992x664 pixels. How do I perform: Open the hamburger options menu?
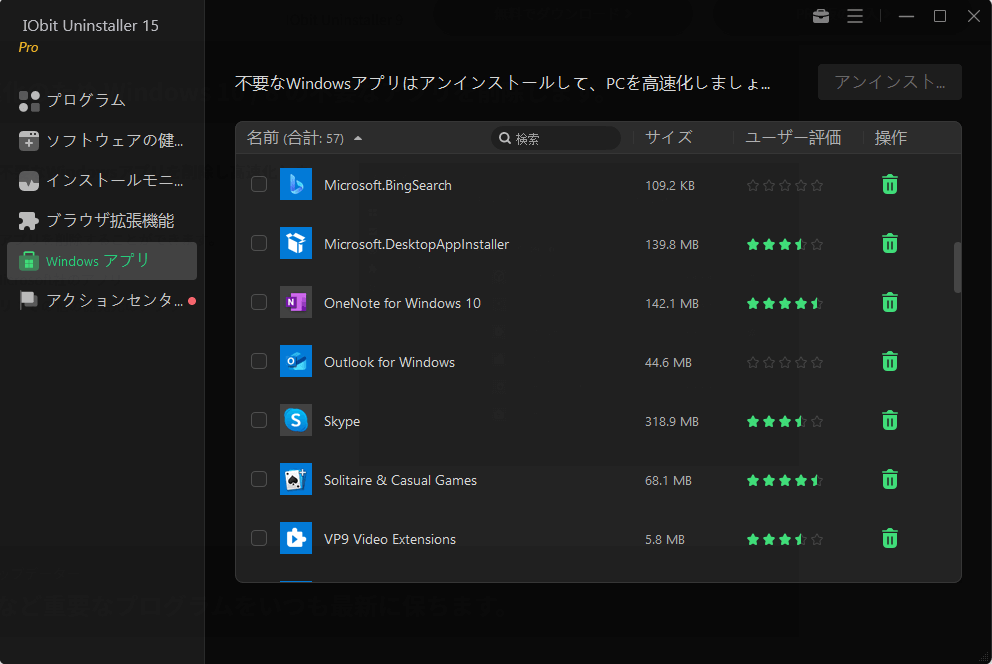pyautogui.click(x=855, y=16)
